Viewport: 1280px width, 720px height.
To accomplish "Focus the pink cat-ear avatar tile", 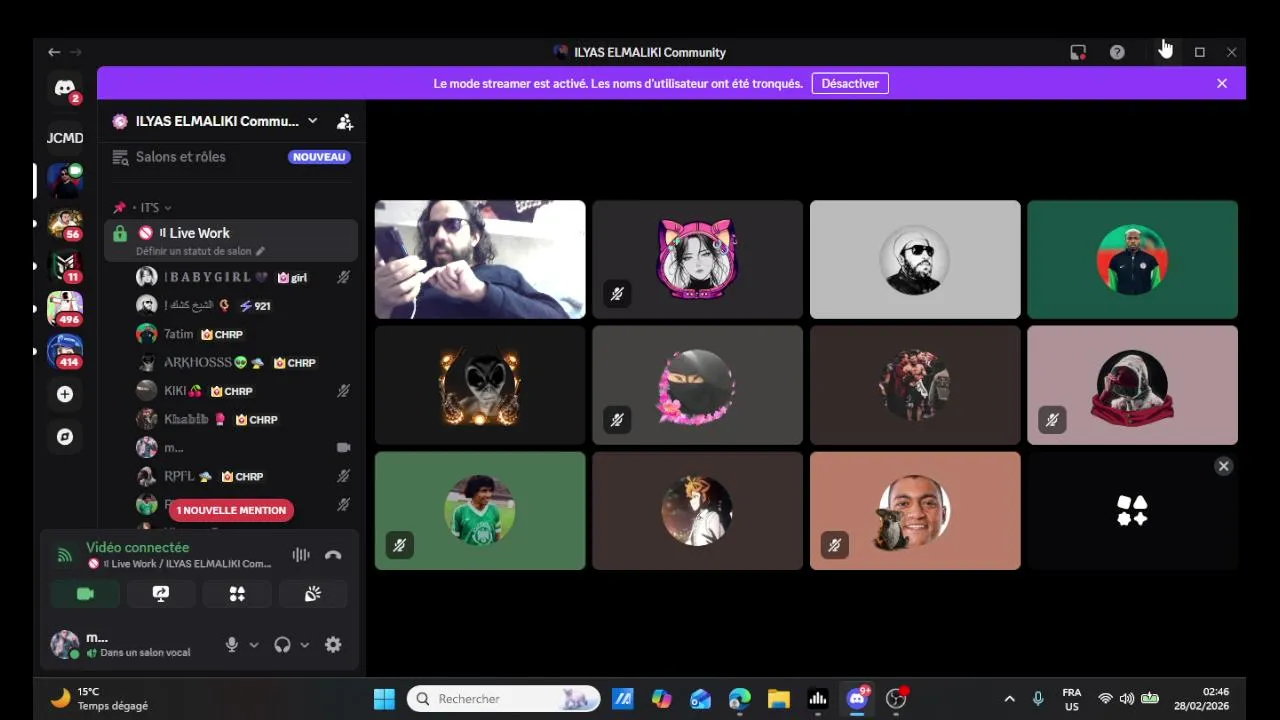I will coord(697,260).
